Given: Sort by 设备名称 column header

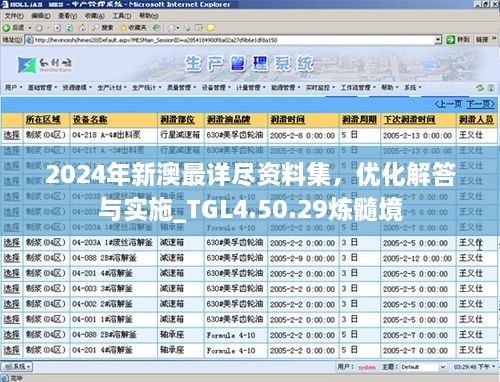Looking at the screenshot, I should 90,119.
